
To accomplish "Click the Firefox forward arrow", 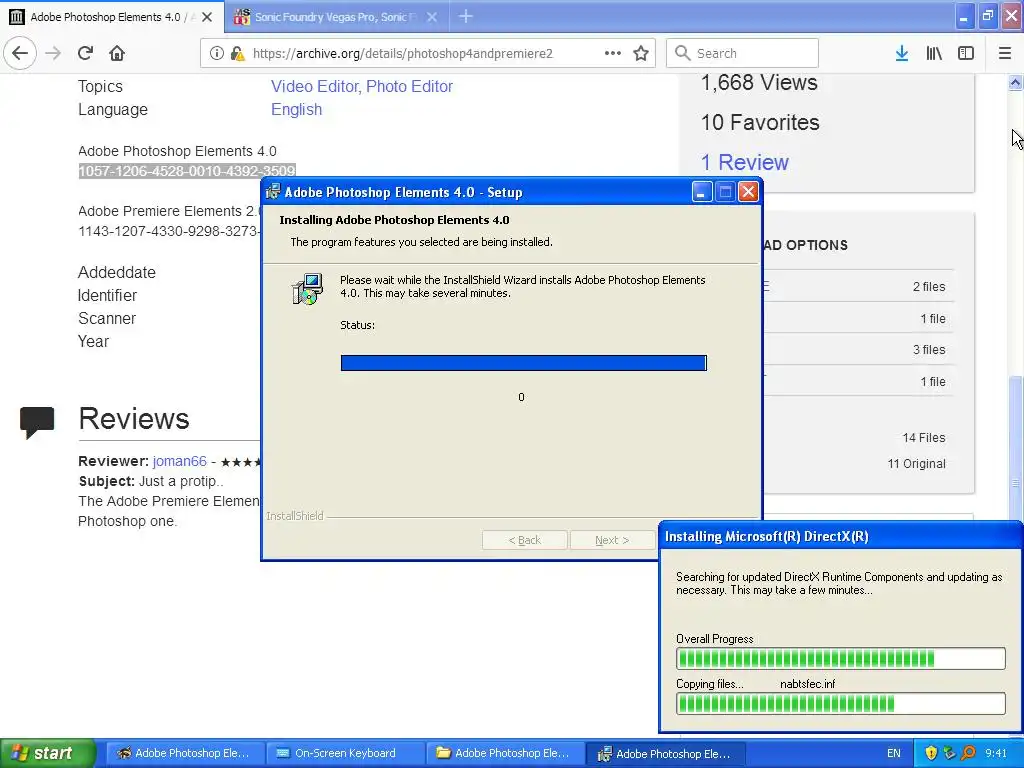I will coord(53,53).
